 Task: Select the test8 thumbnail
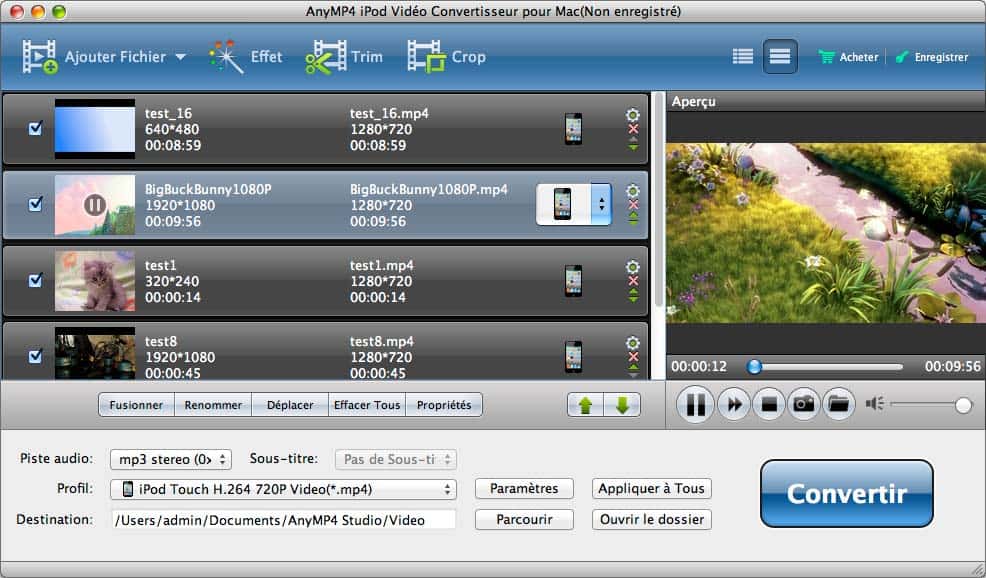[95, 353]
